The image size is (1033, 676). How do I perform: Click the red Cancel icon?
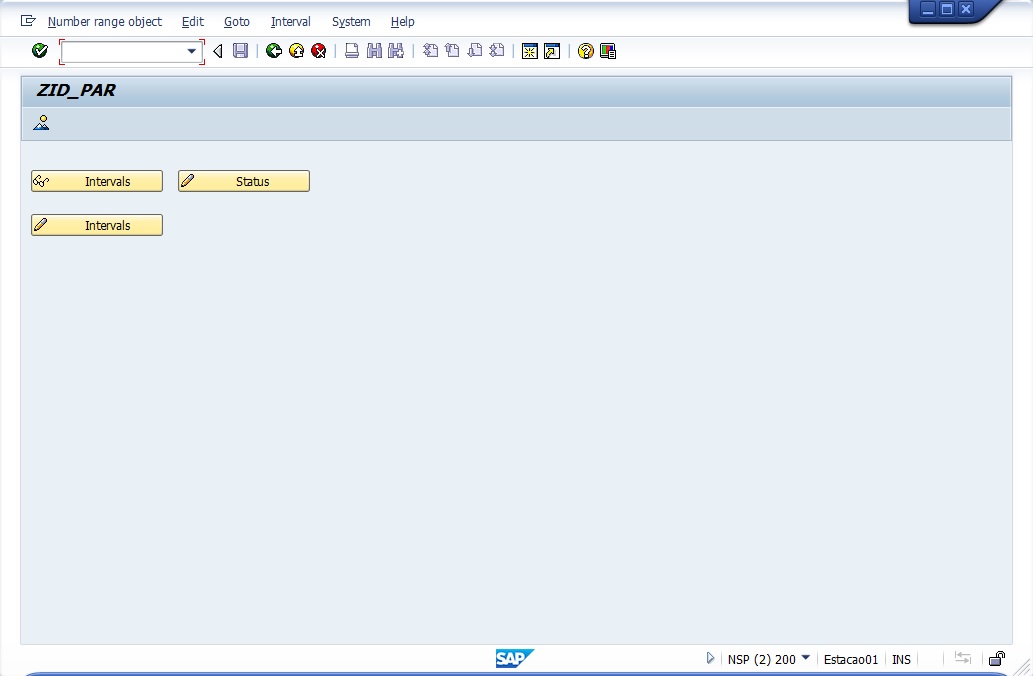[x=318, y=51]
